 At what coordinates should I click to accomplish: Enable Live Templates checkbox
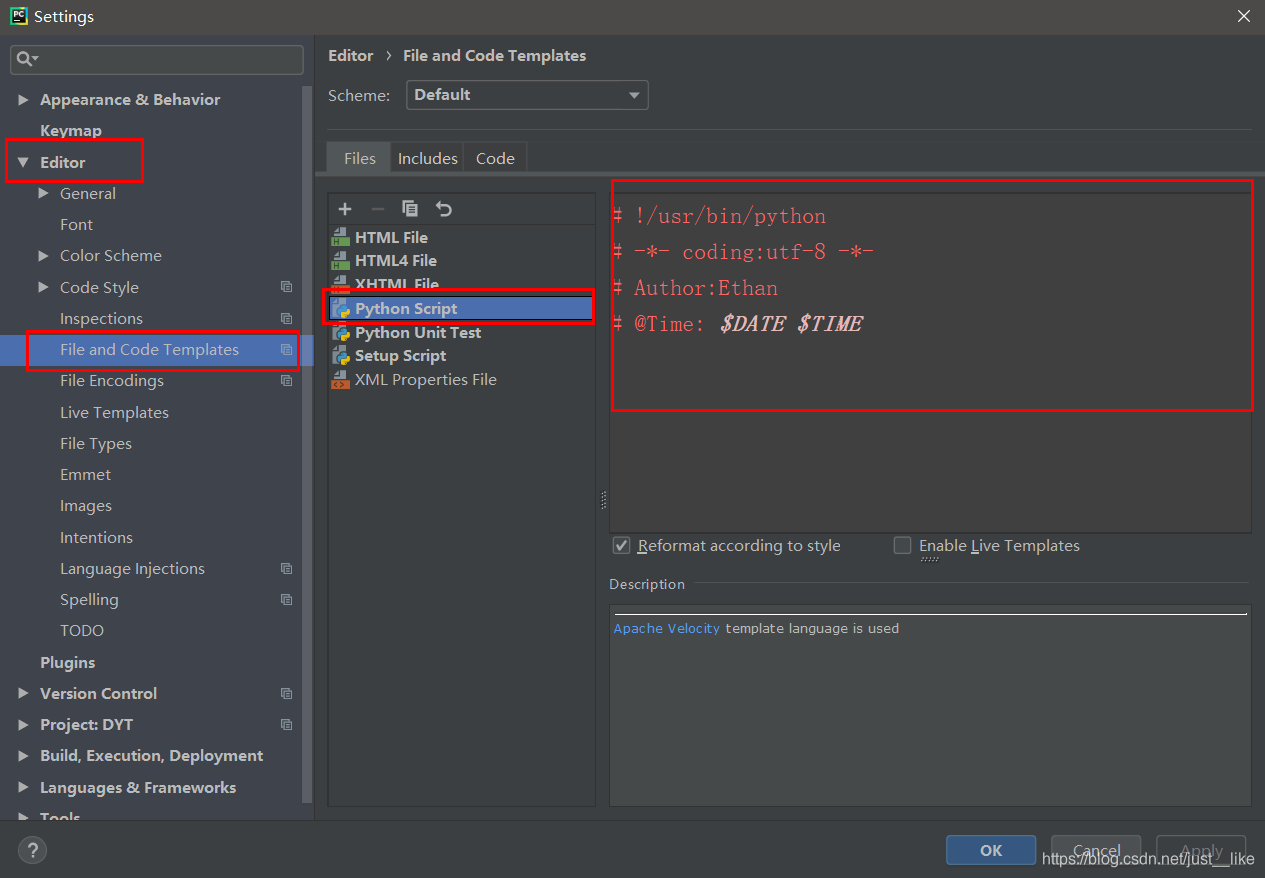(x=903, y=546)
